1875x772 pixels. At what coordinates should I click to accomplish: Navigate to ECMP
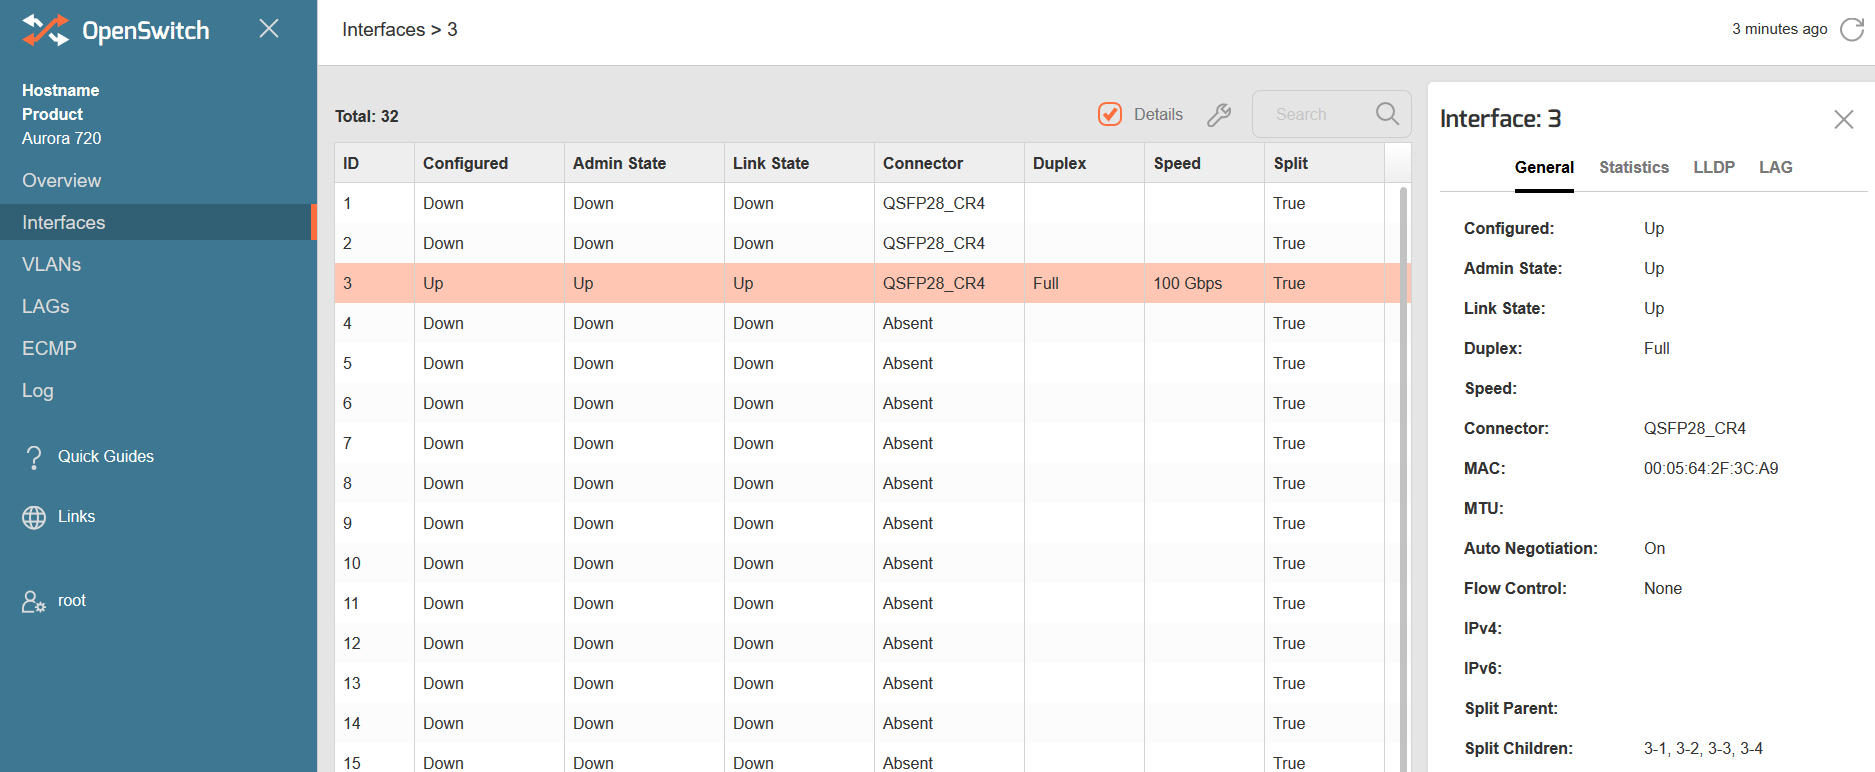point(49,349)
